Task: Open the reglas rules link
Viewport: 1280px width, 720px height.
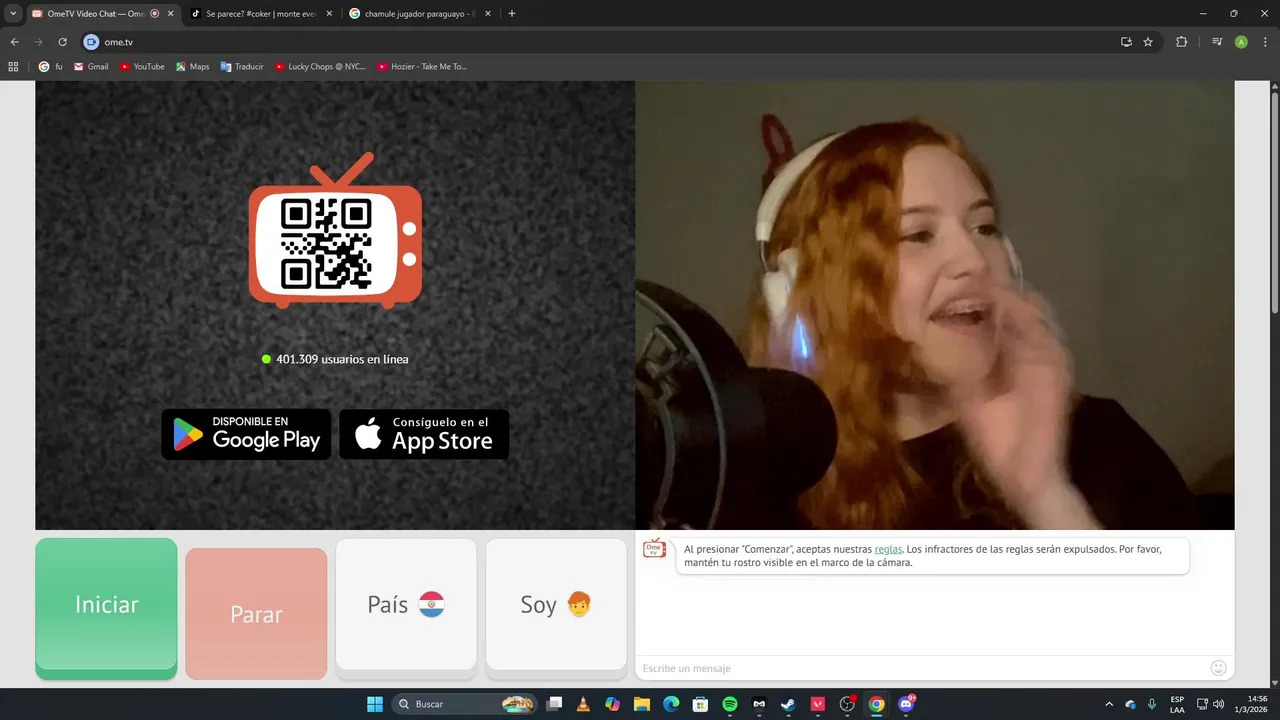Action: coord(888,549)
